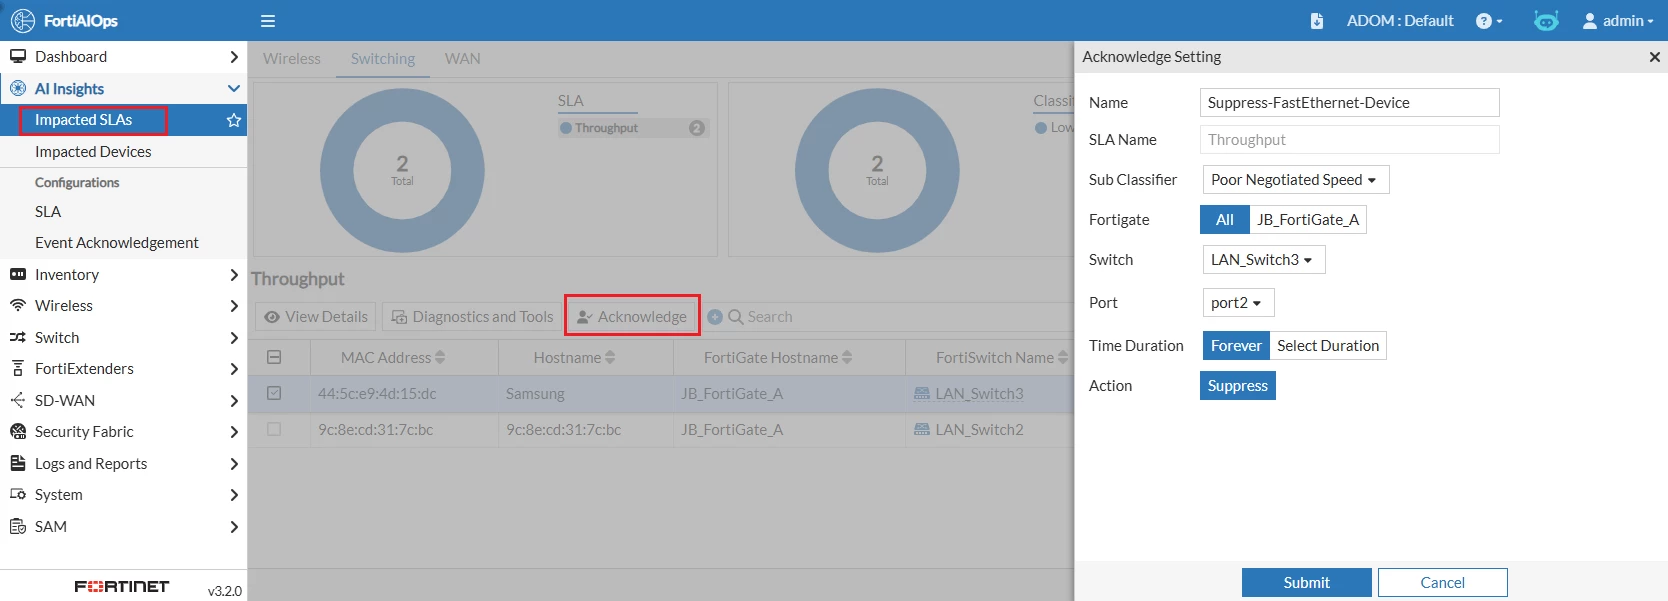Viewport: 1668px width, 601px height.
Task: Toggle the hamburger menu in header
Action: pos(268,21)
